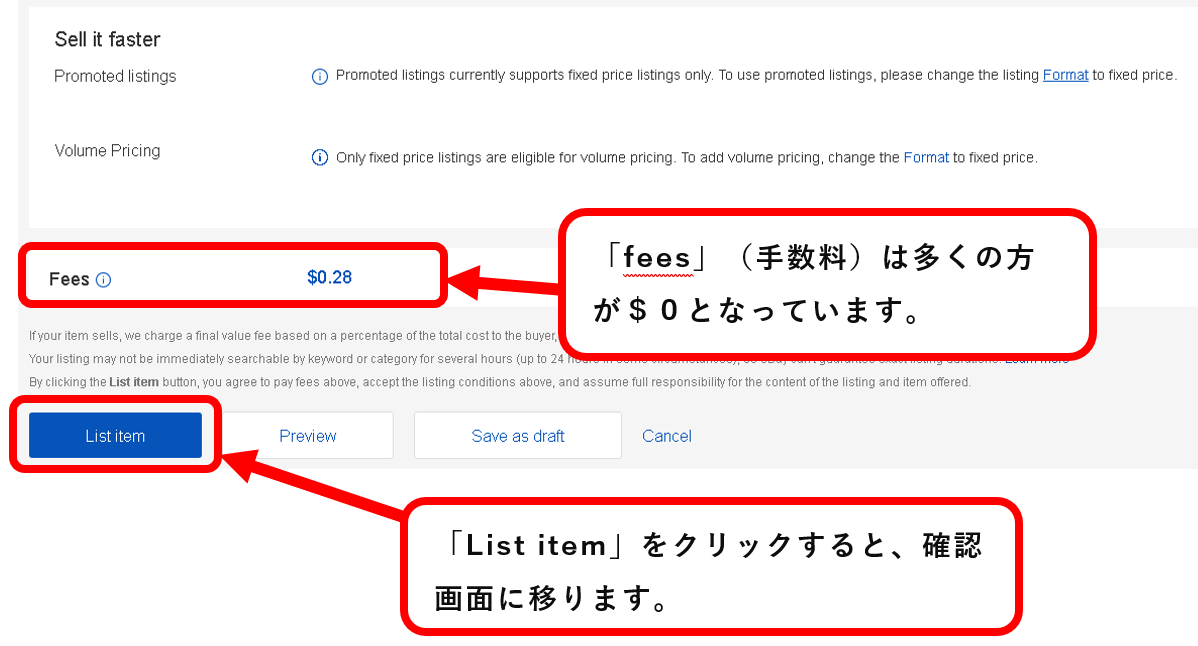Click the info icon beside Promoted listings notice
Image resolution: width=1198 pixels, height=646 pixels.
click(319, 76)
